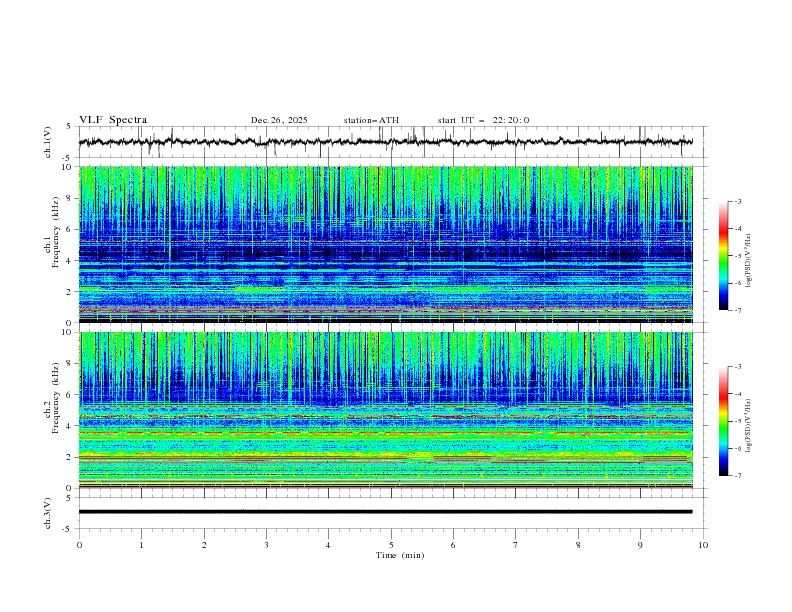
Task: Click the "-5" tick on ch.2 colorbar
Action: pos(737,421)
